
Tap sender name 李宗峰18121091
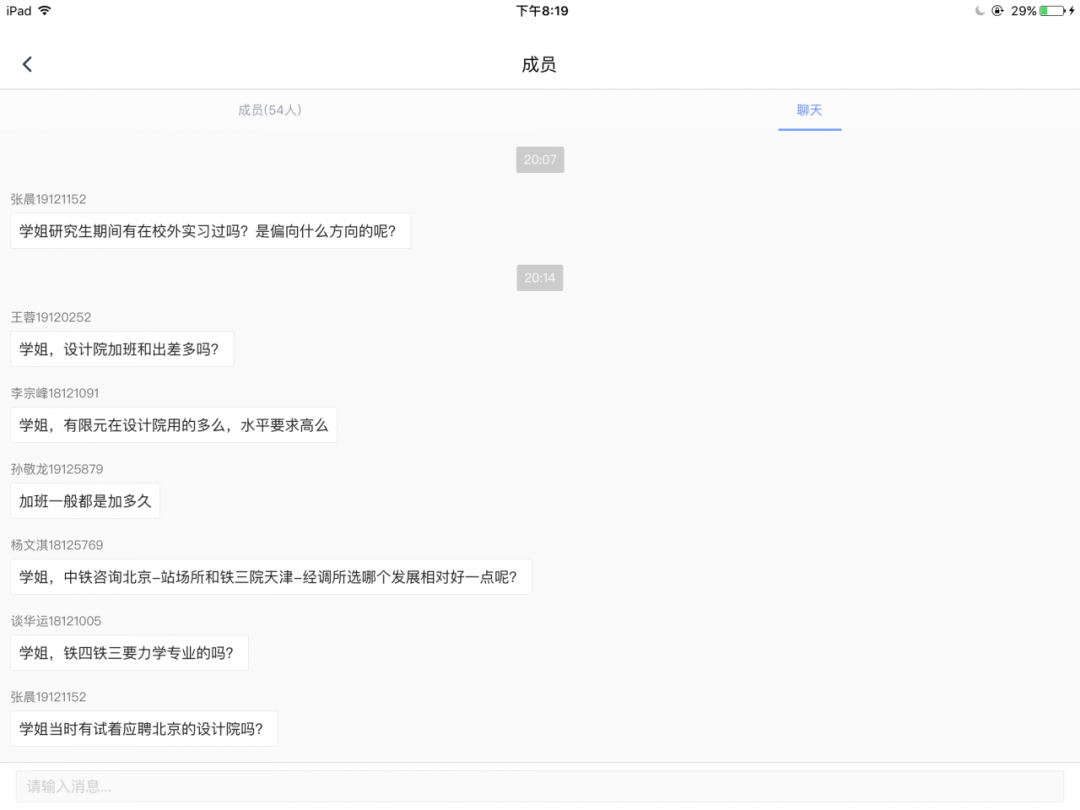click(x=55, y=393)
